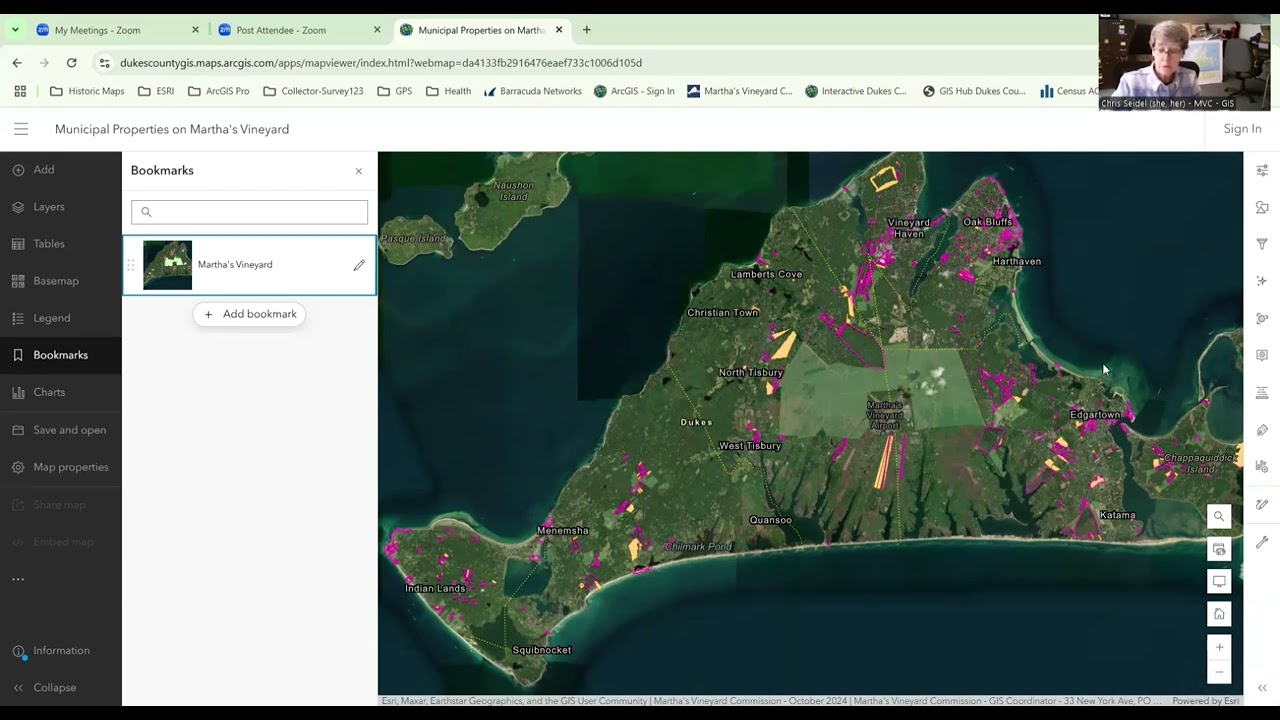Open the browser apps grid
1280x720 pixels.
click(x=20, y=91)
